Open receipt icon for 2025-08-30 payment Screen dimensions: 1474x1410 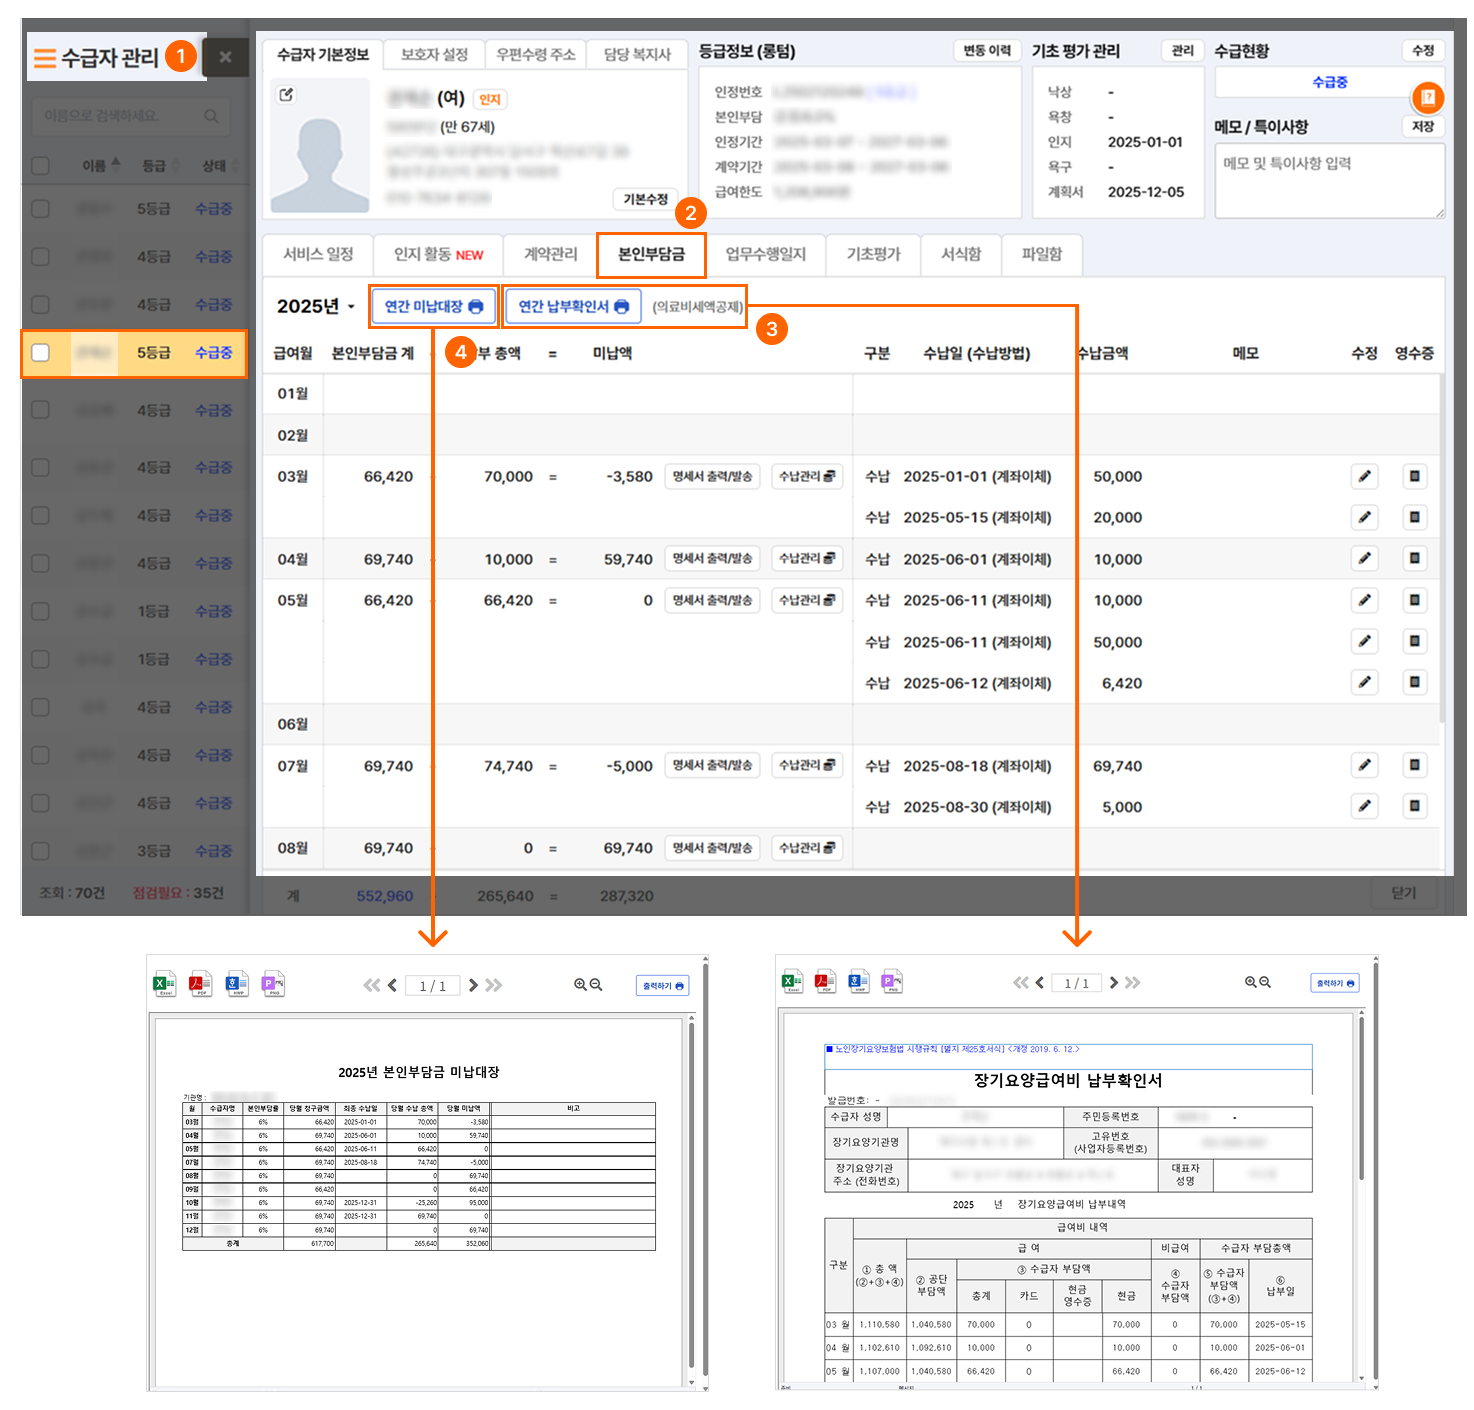(x=1414, y=806)
